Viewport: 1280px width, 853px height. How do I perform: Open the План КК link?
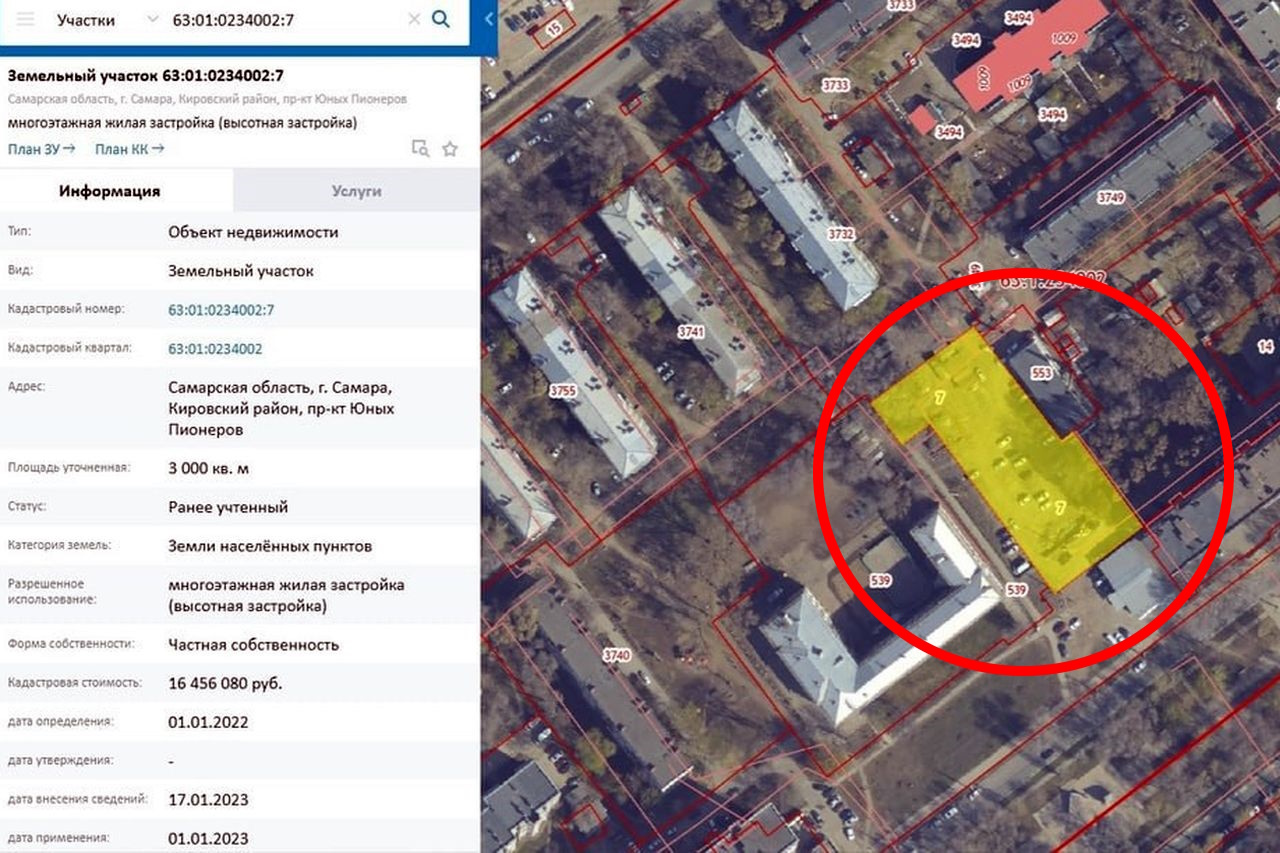pos(130,149)
